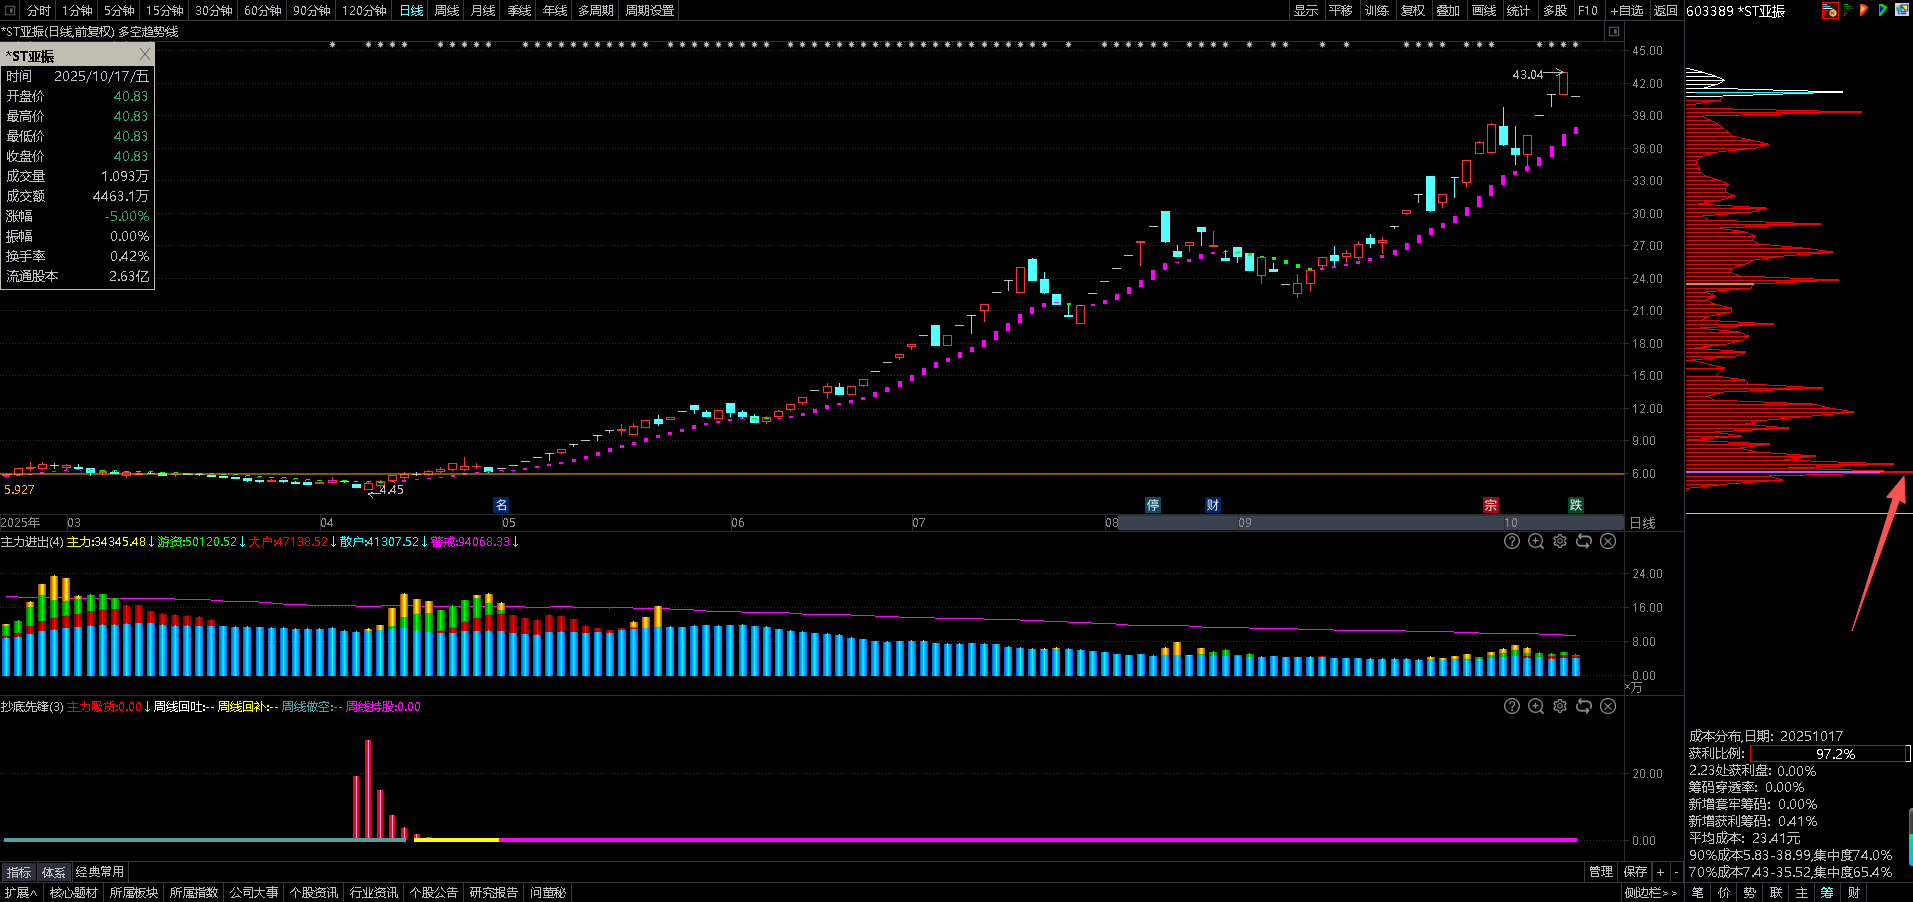Switch to the 体系 tab
This screenshot has width=1913, height=902.
pyautogui.click(x=54, y=872)
